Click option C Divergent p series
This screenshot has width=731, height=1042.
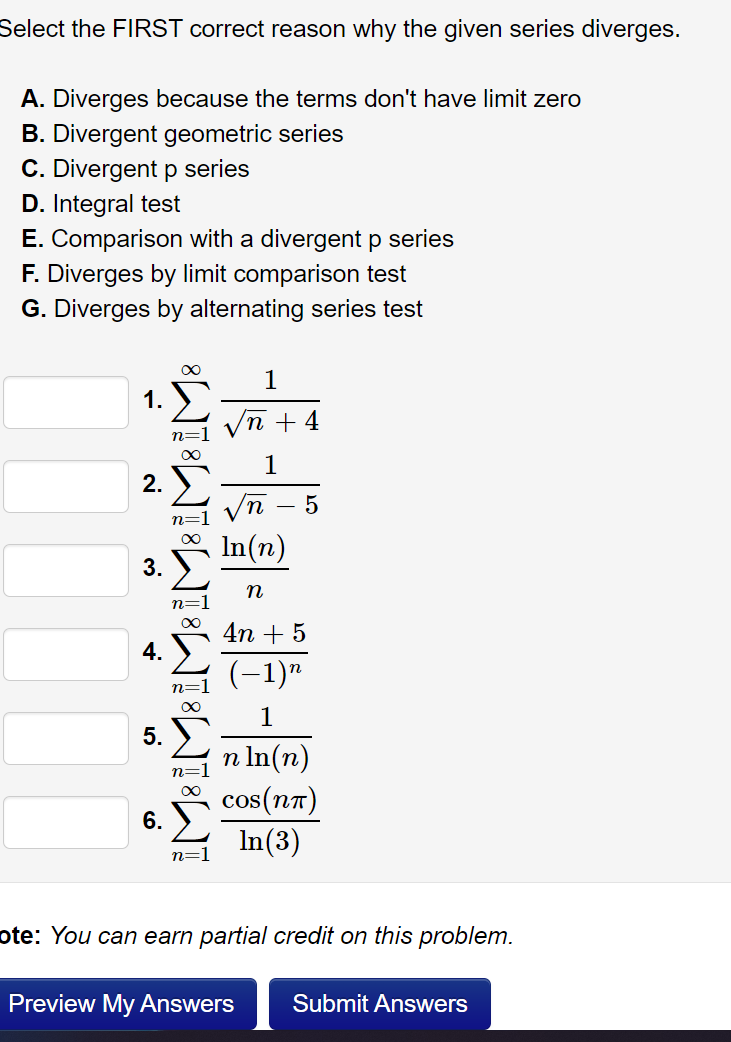(135, 169)
